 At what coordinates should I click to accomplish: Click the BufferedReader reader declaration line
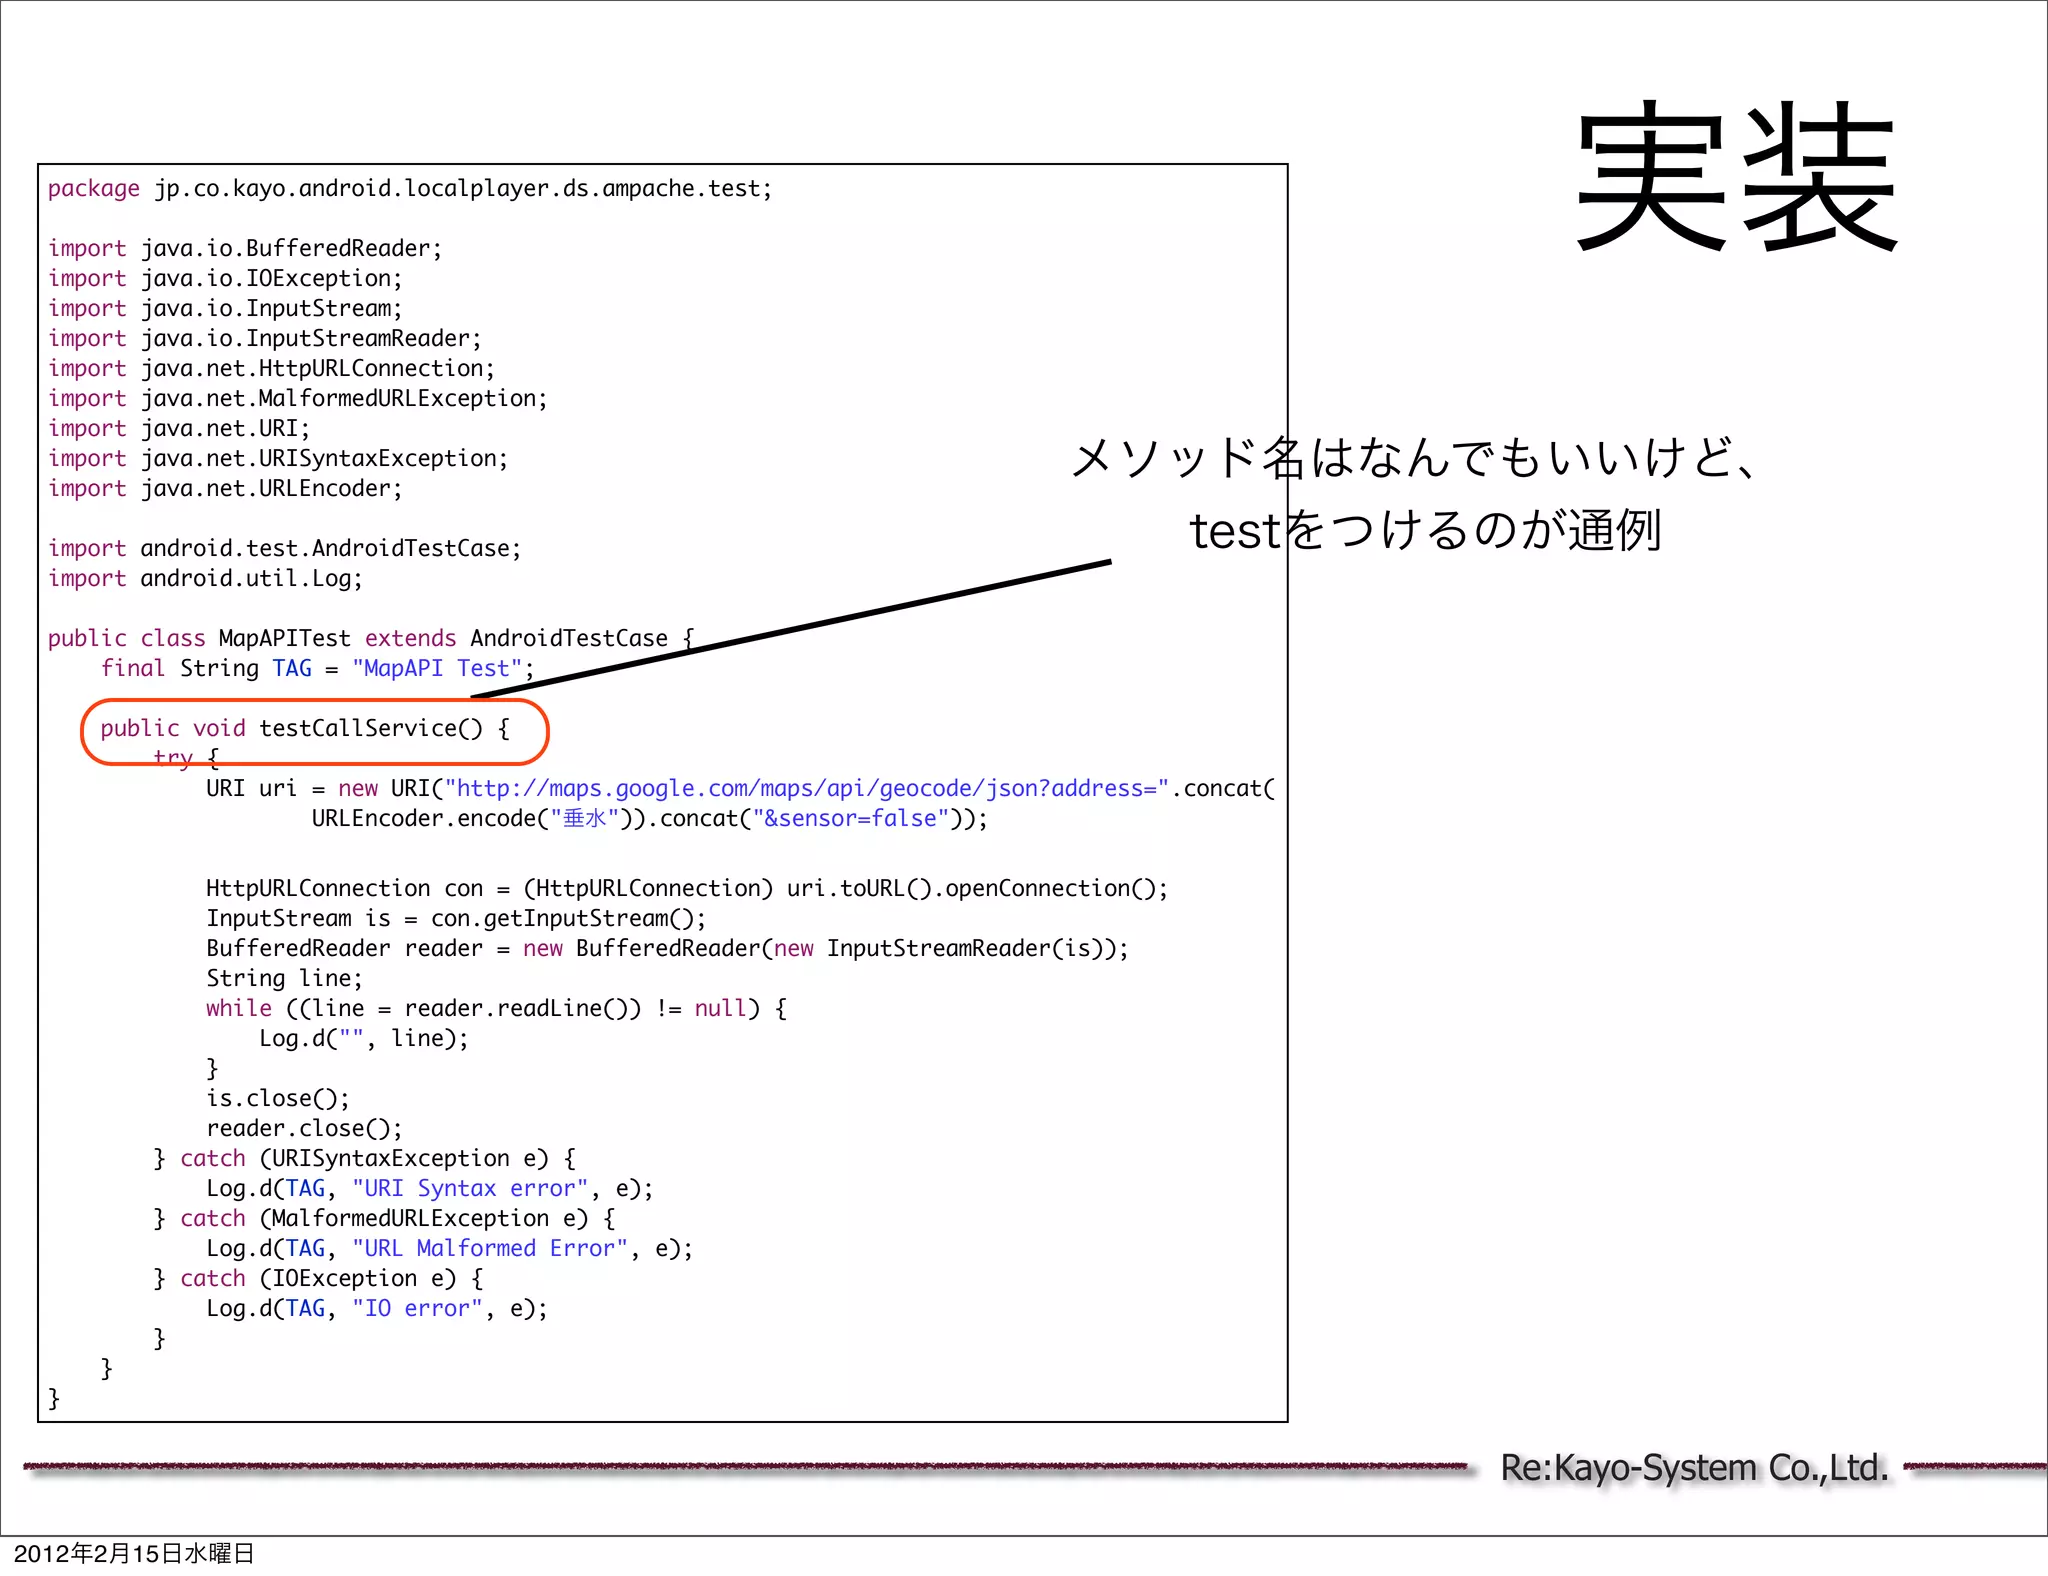pyautogui.click(x=667, y=949)
